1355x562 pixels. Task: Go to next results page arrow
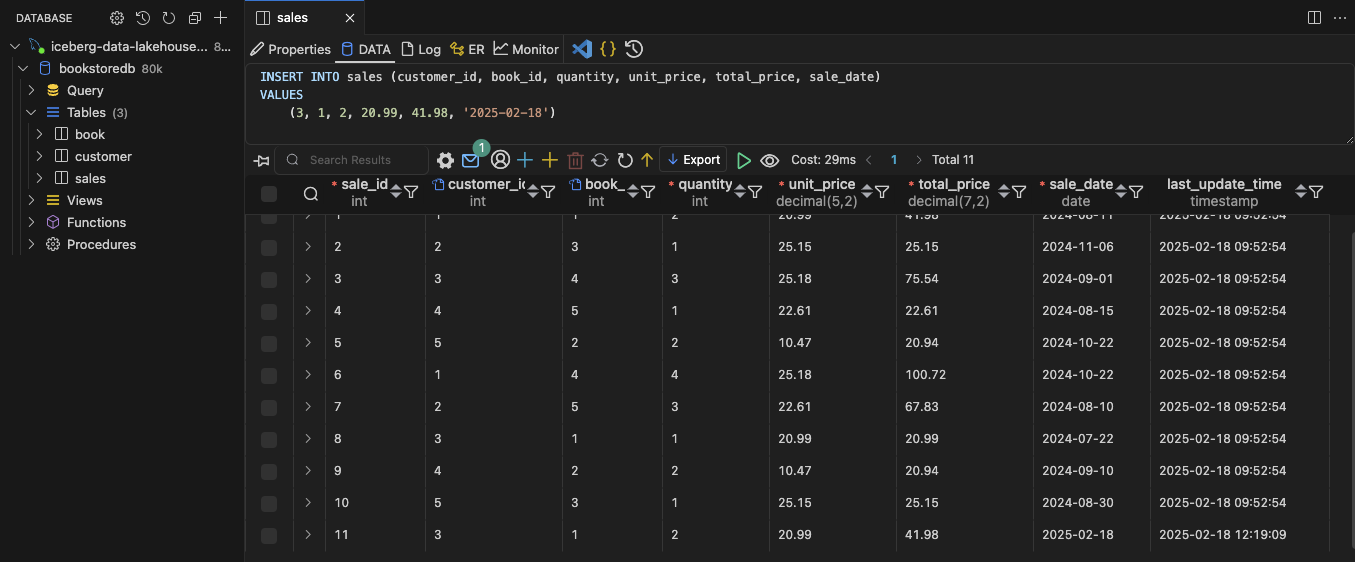[919, 160]
